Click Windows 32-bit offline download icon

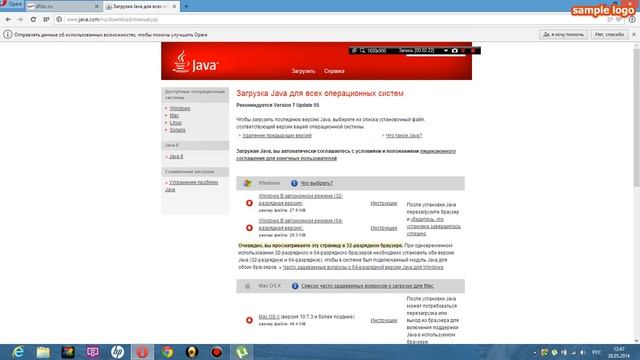tap(249, 203)
